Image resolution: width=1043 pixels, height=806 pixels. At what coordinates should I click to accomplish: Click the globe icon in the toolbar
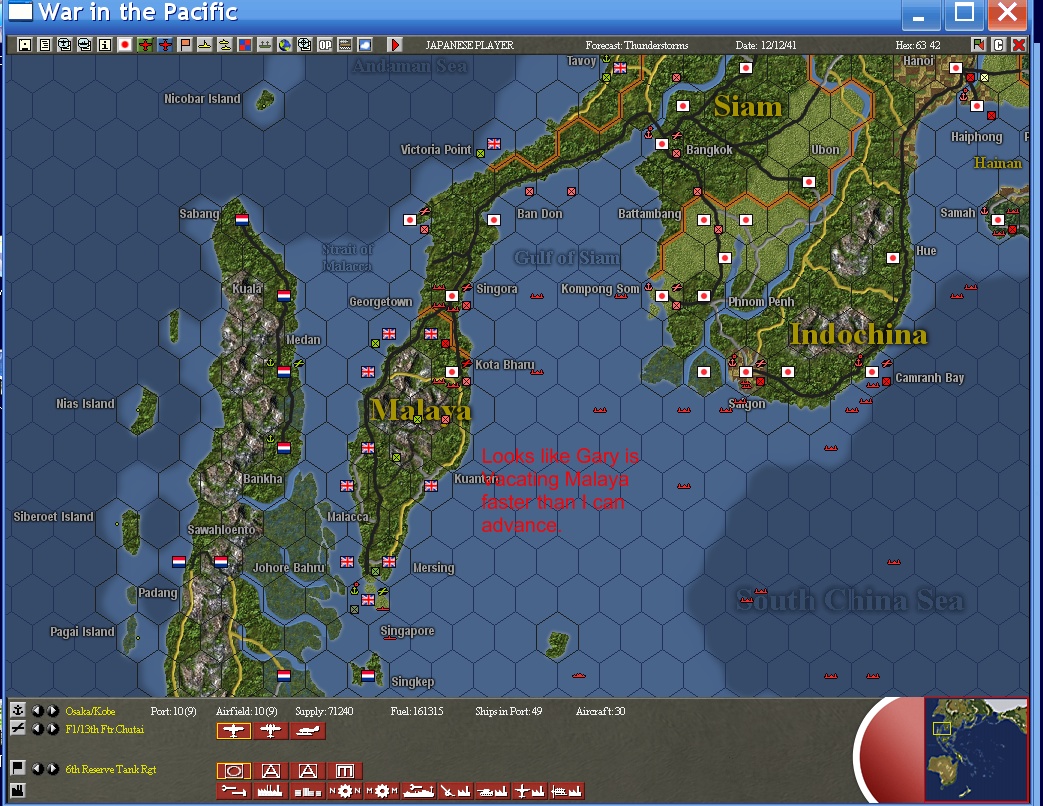tap(285, 45)
